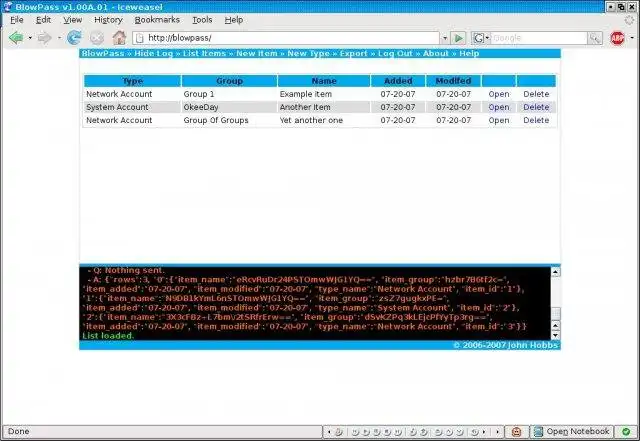
Task: Expand the address bar URL history dropdown
Action: [445, 38]
